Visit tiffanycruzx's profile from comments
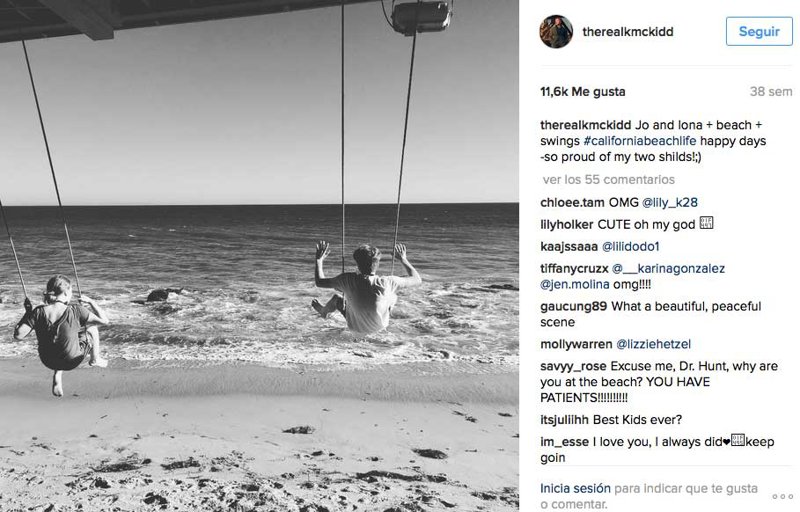 [x=572, y=268]
